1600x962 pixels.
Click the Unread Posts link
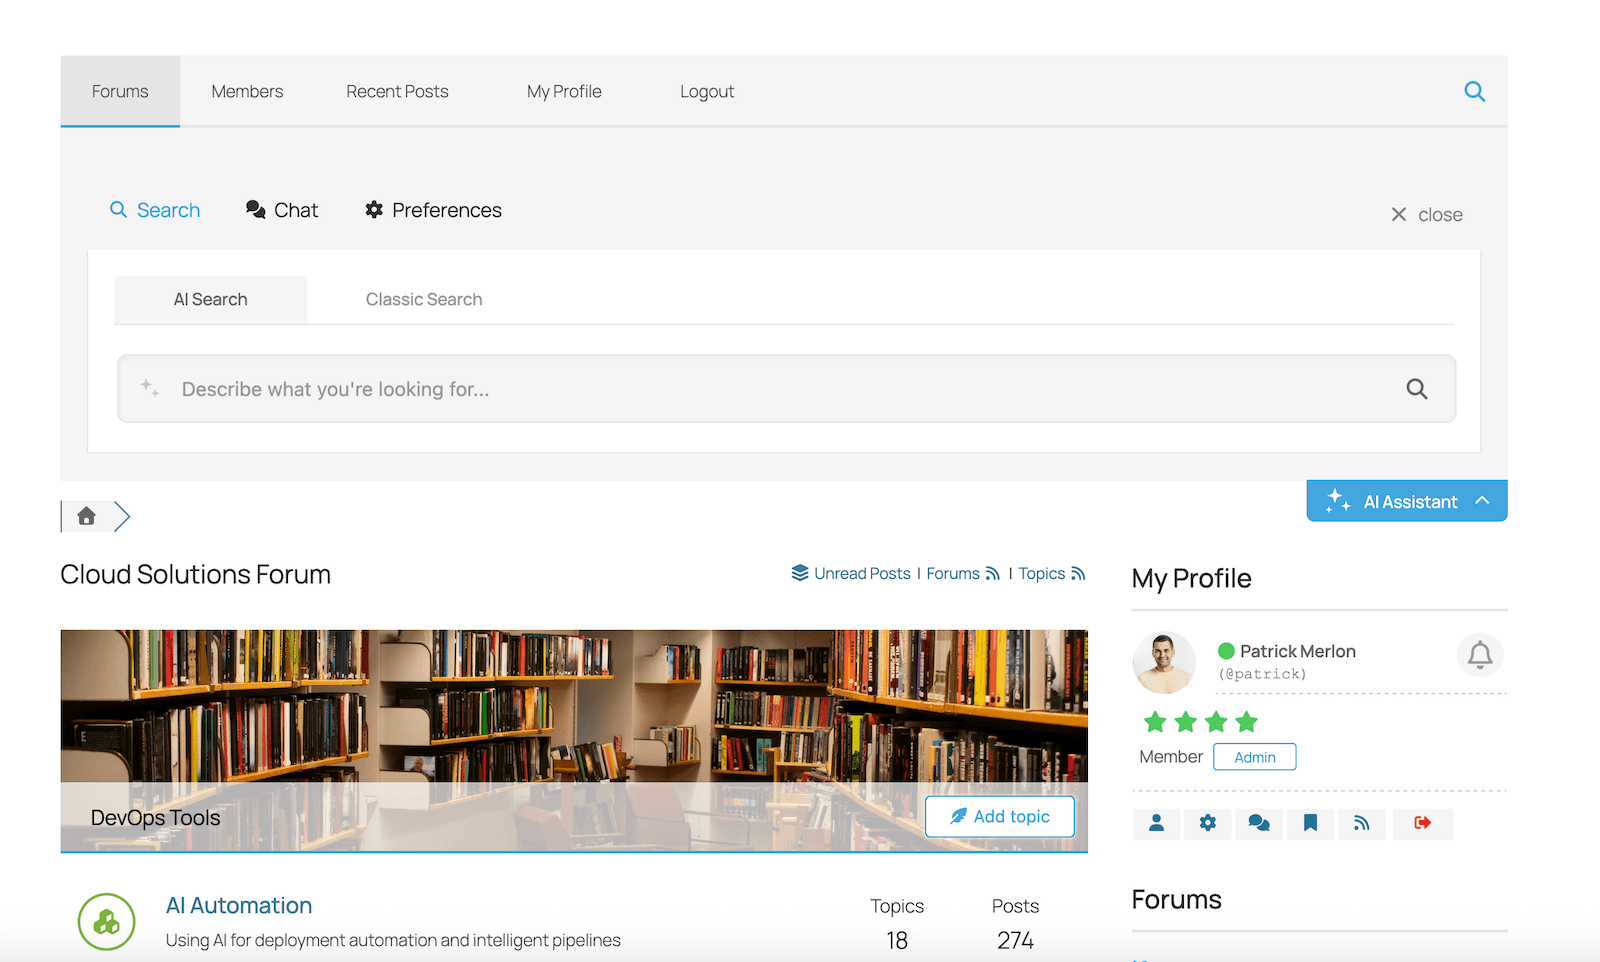pyautogui.click(x=861, y=573)
